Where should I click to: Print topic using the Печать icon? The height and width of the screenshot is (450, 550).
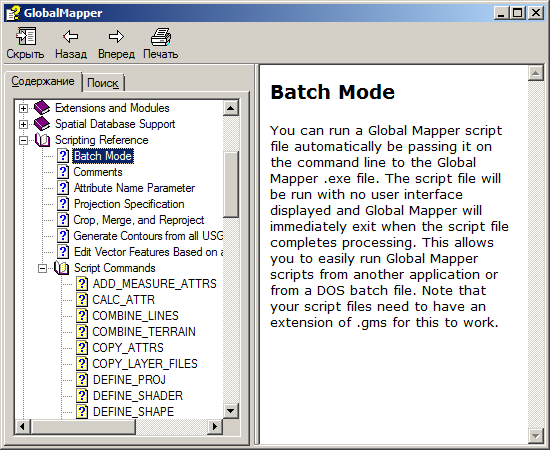pos(161,36)
